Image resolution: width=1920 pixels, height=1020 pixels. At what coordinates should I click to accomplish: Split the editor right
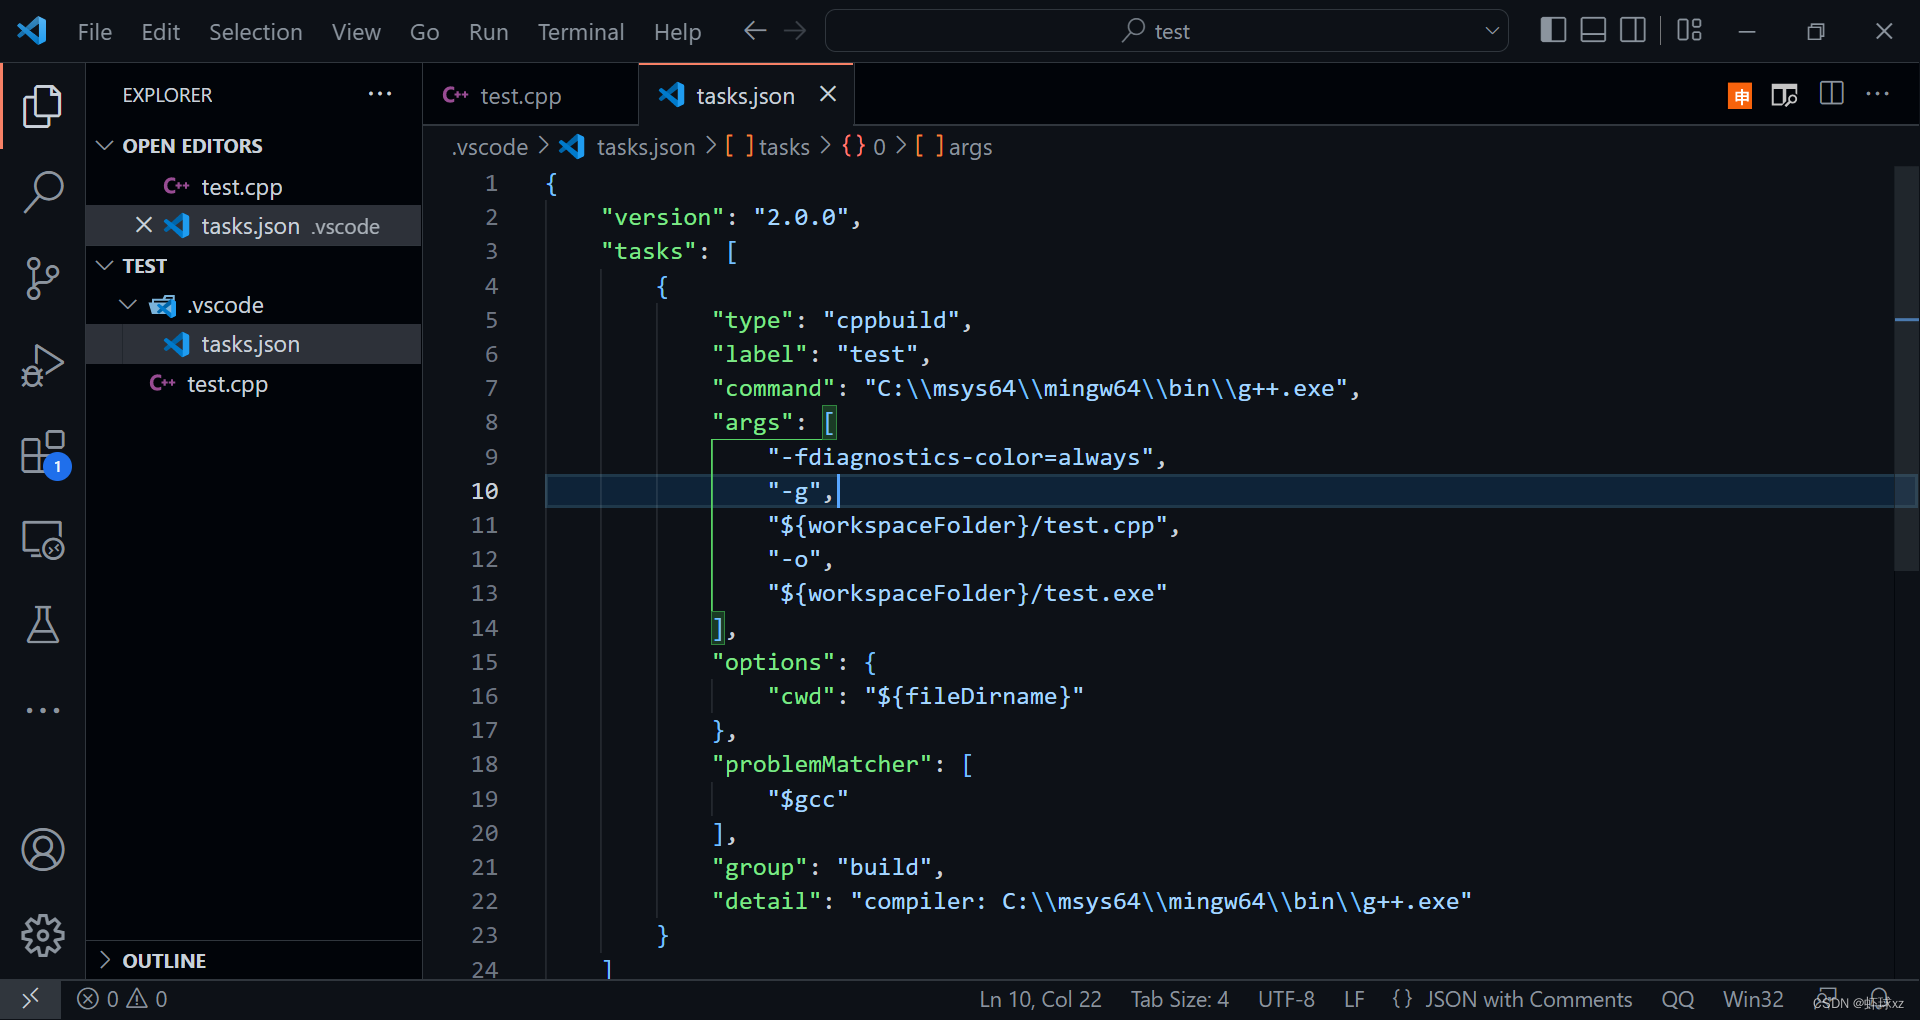[1832, 94]
